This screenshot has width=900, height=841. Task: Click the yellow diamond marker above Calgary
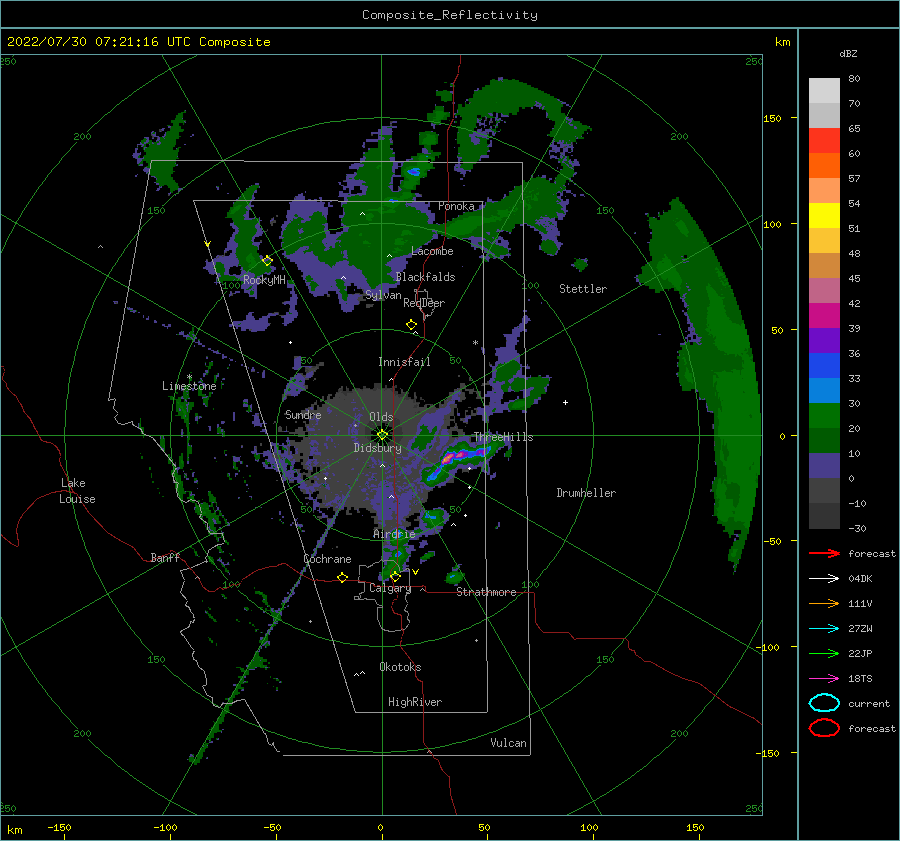pyautogui.click(x=395, y=576)
